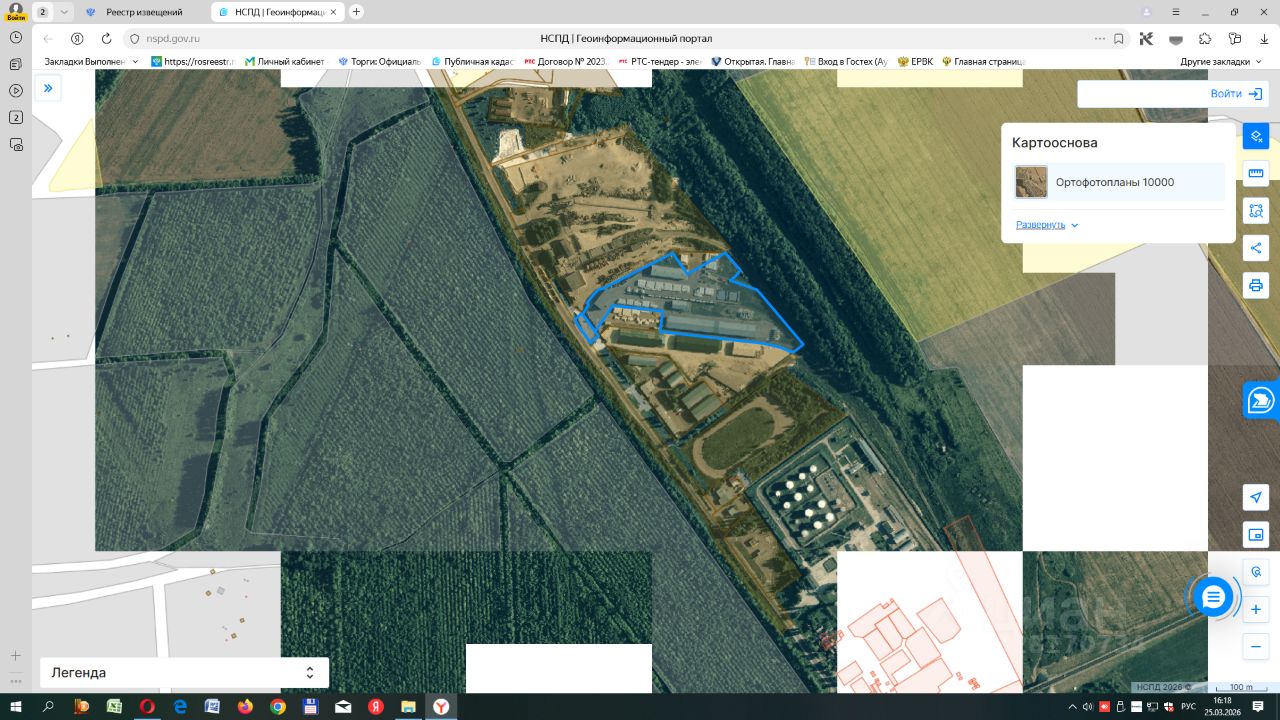This screenshot has width=1280, height=720.
Task: Open the rosreestr bookmark
Action: click(x=192, y=61)
